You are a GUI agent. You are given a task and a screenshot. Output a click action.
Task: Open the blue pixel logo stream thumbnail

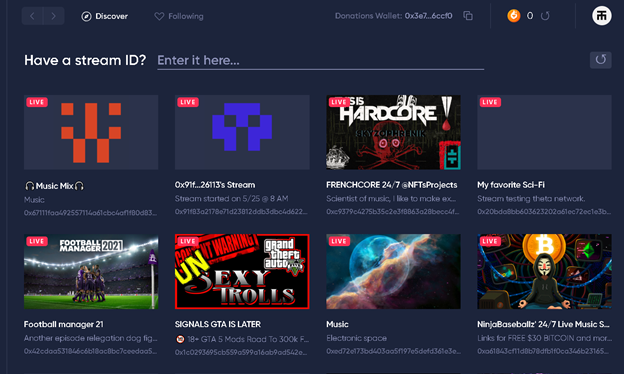click(x=242, y=132)
